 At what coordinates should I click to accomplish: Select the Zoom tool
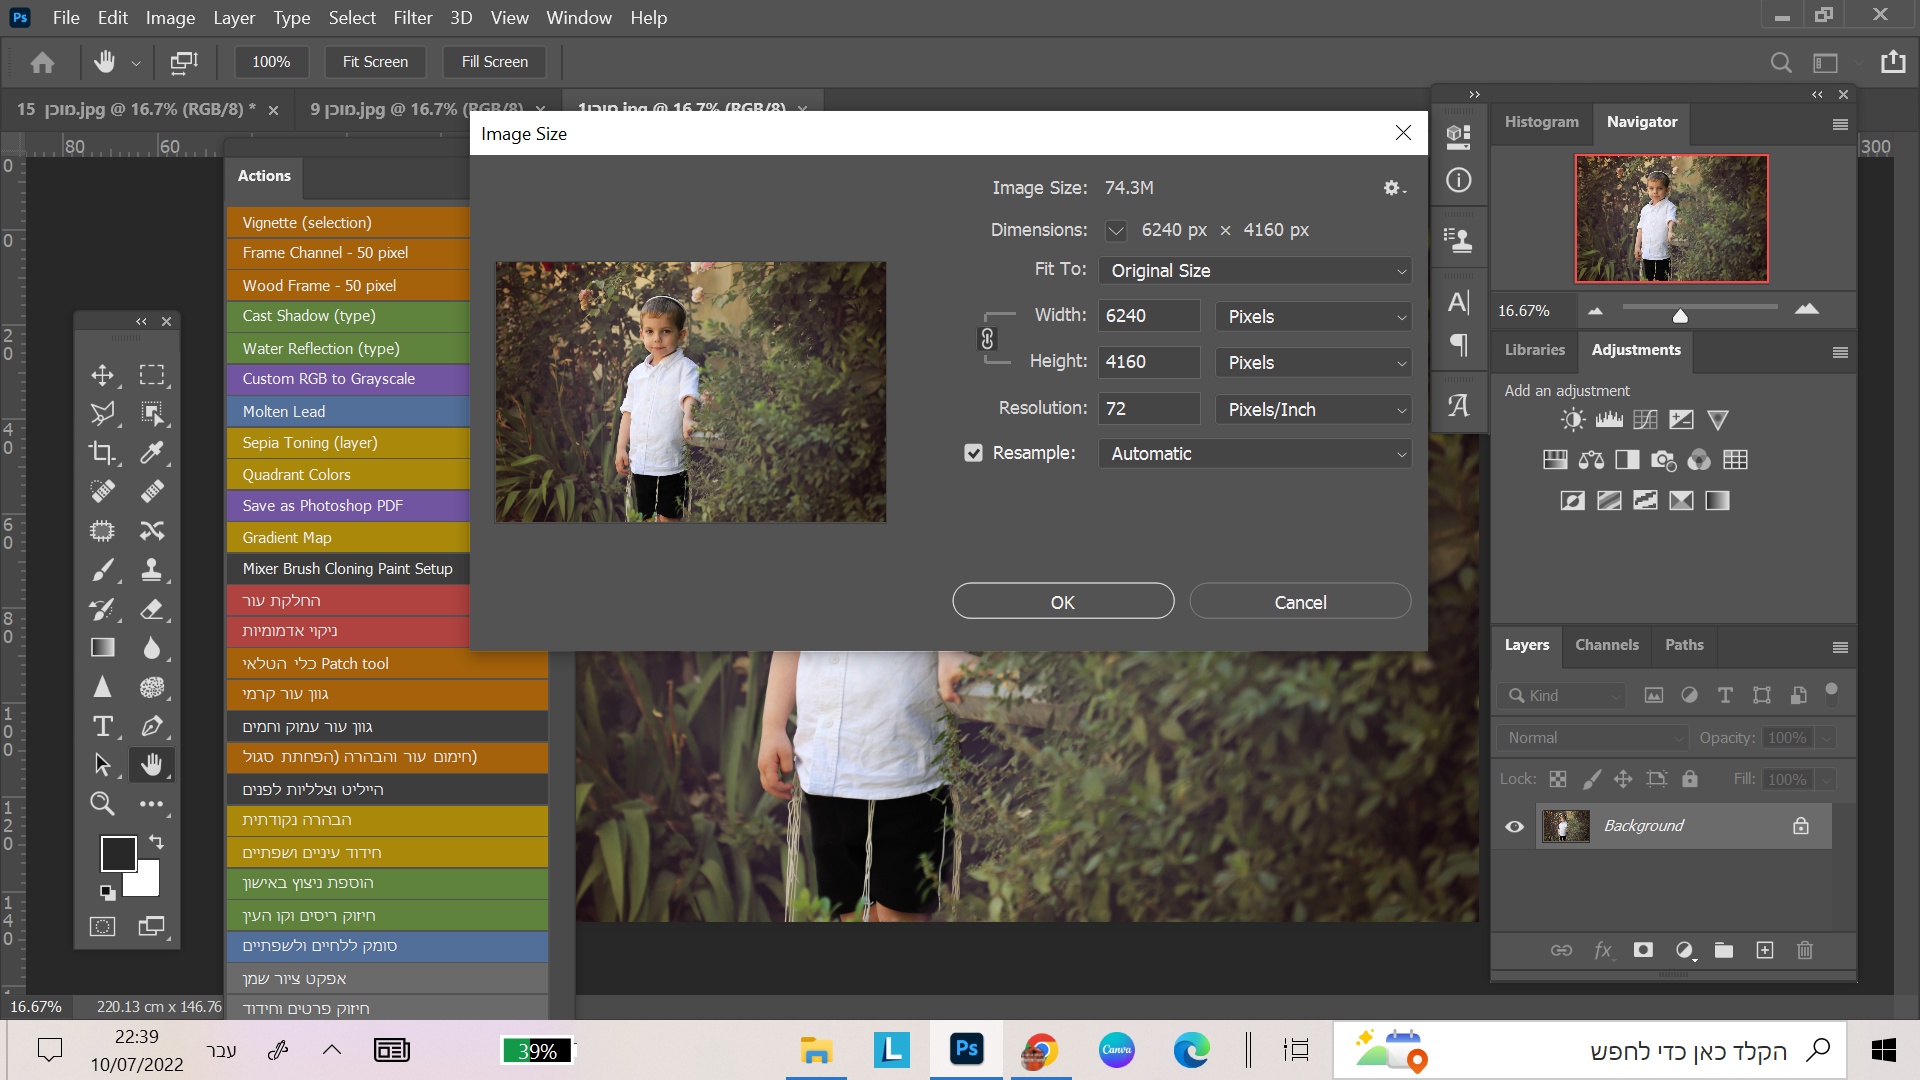coord(102,803)
